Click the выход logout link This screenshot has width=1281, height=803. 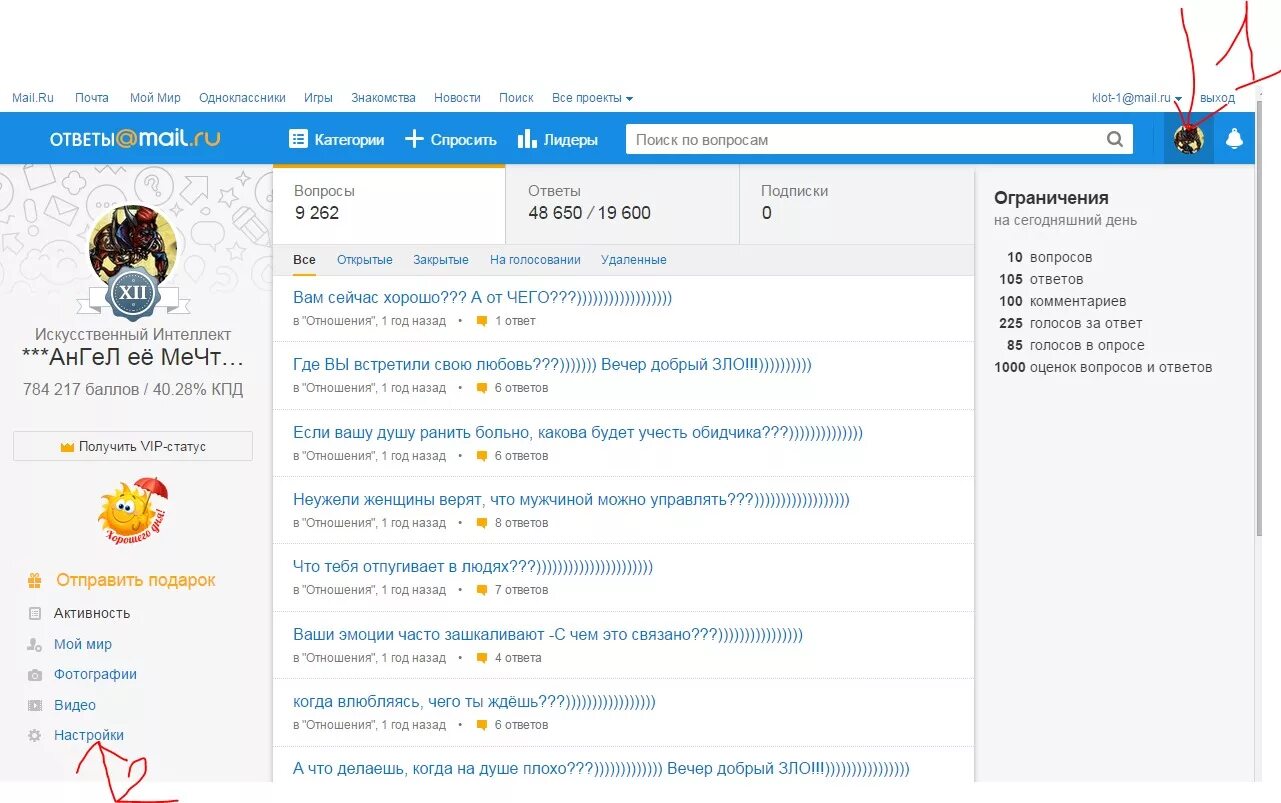tap(1217, 98)
